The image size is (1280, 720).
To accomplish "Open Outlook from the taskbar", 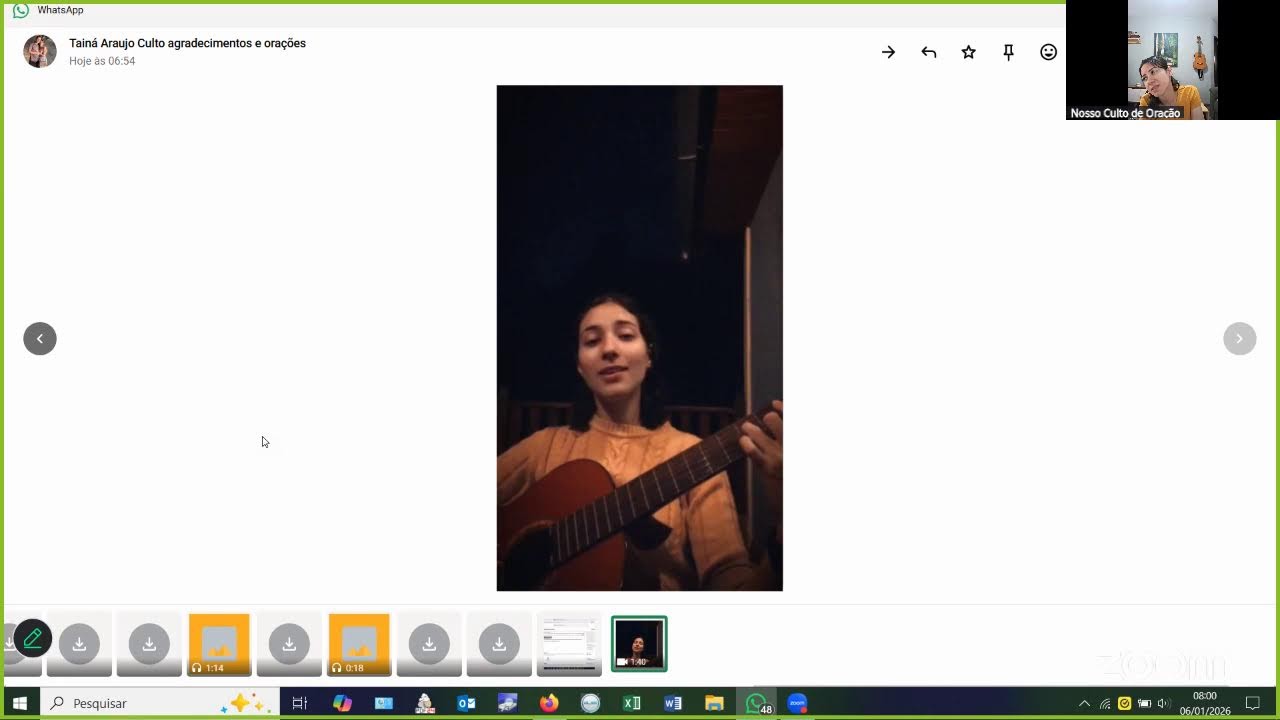I will 466,703.
